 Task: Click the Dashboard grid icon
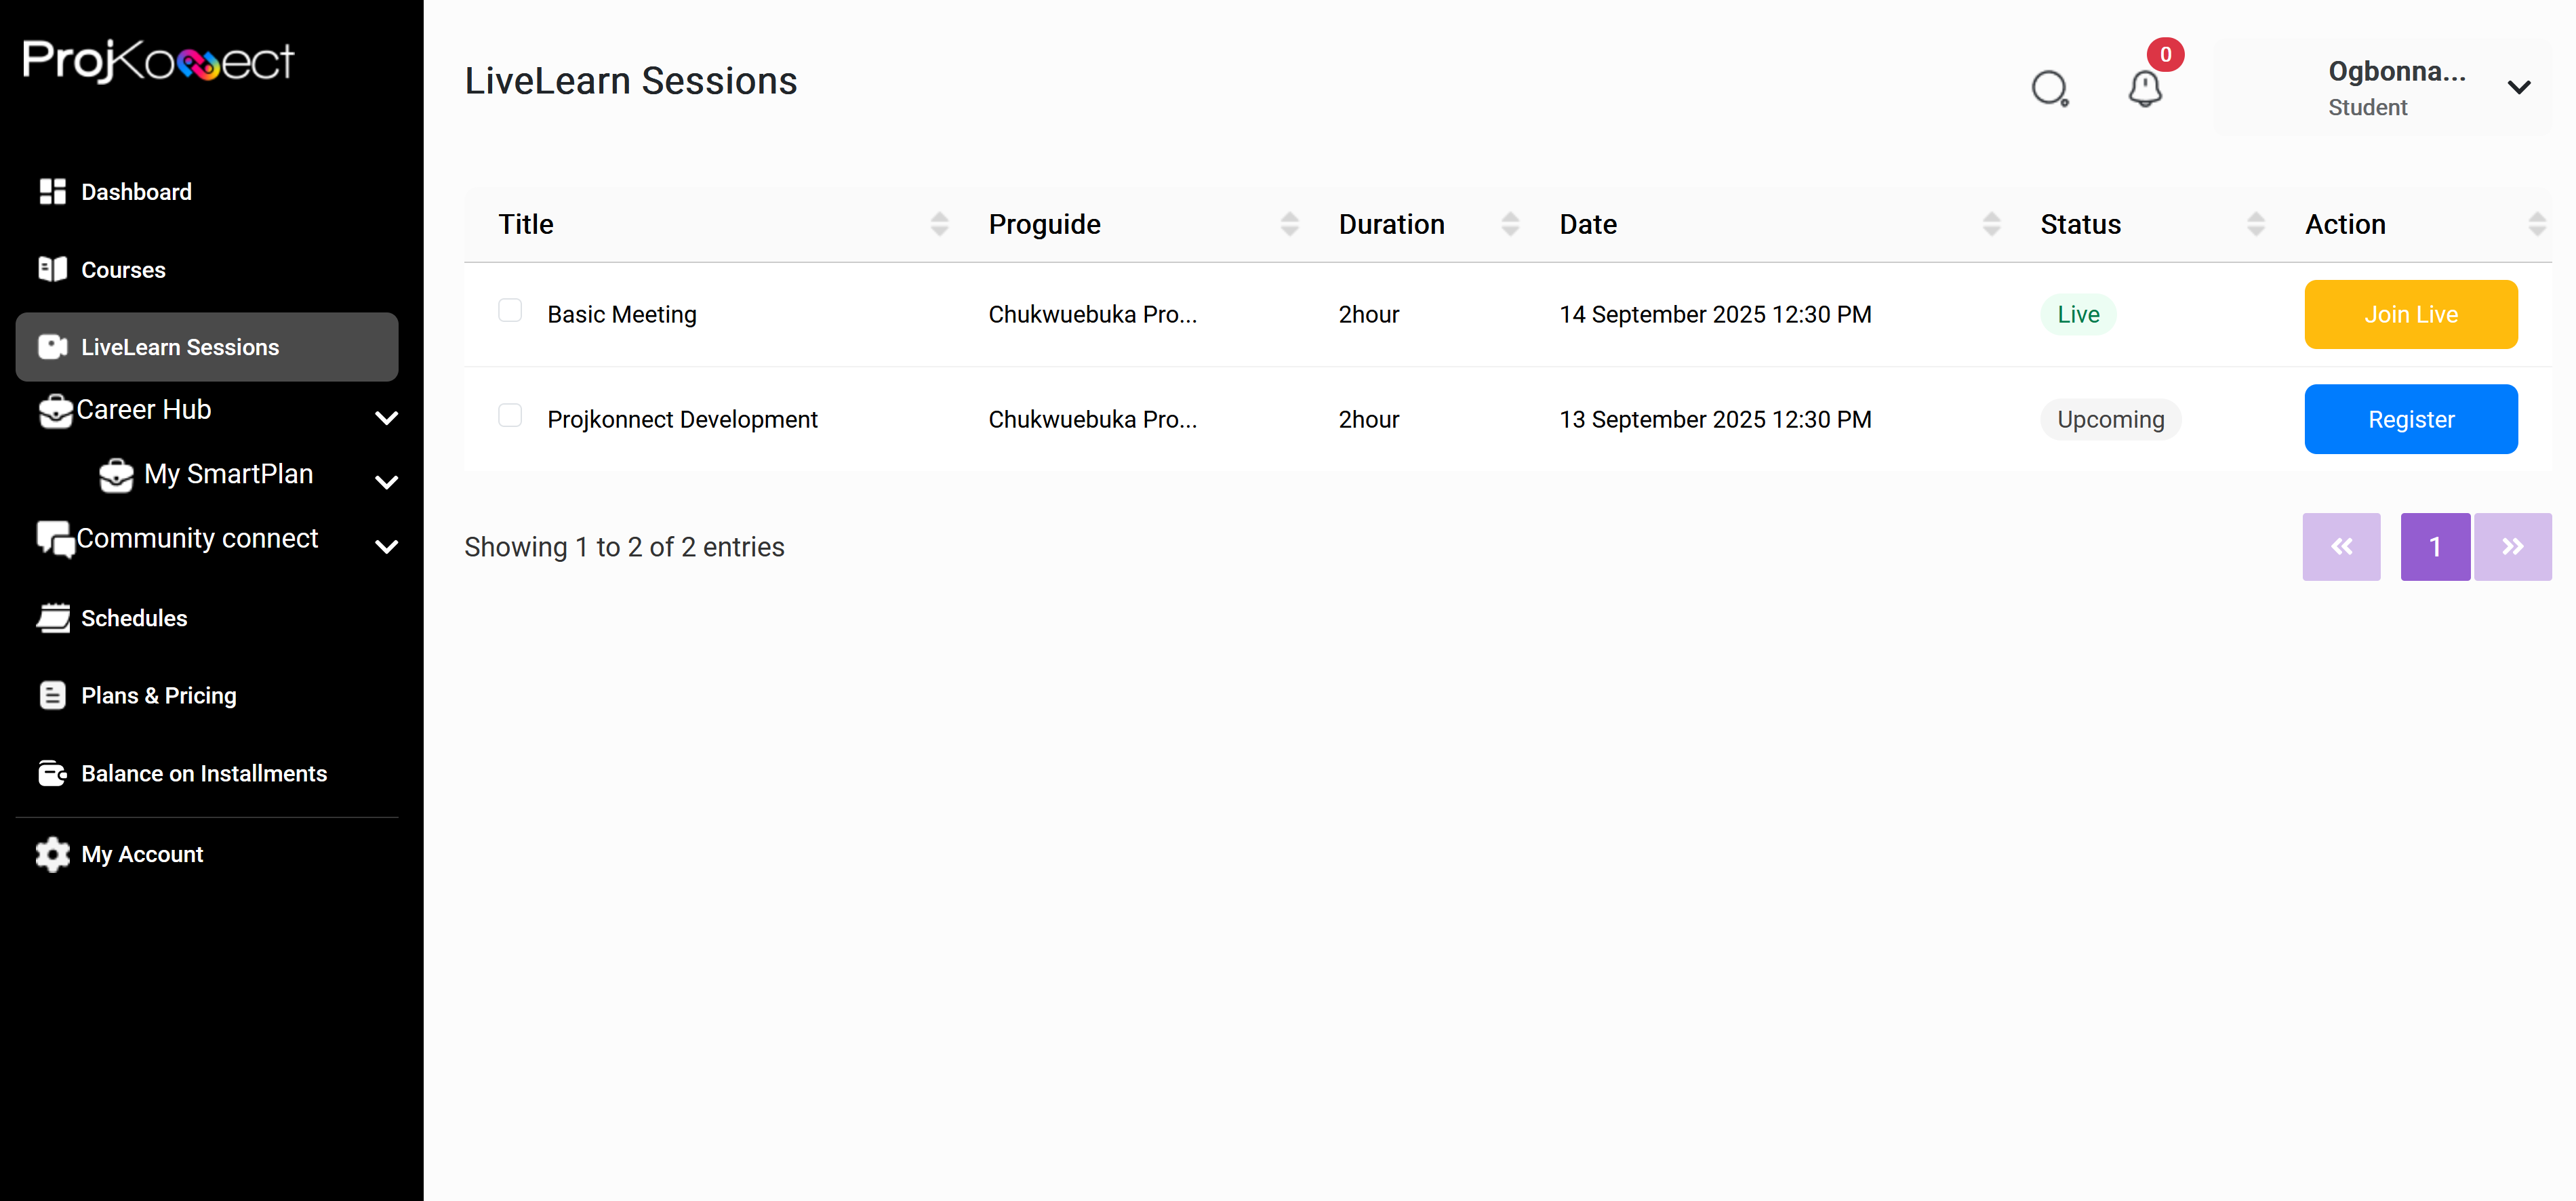52,192
